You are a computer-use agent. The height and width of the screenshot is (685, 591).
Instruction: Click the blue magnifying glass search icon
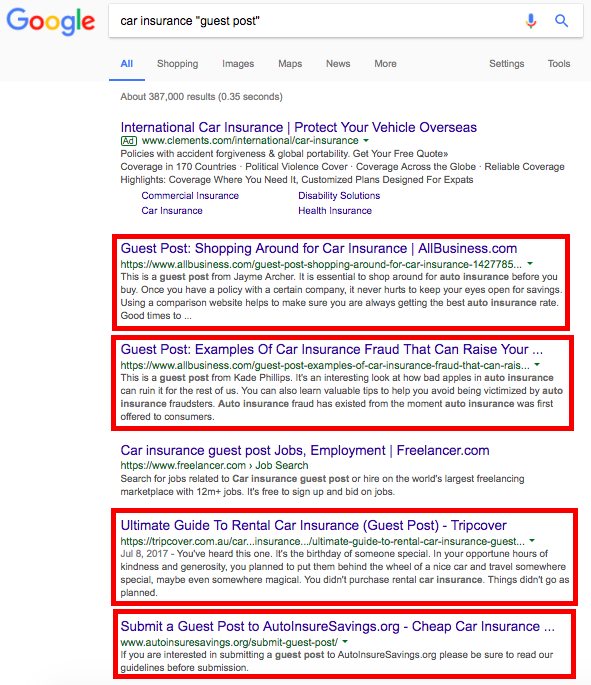click(561, 21)
